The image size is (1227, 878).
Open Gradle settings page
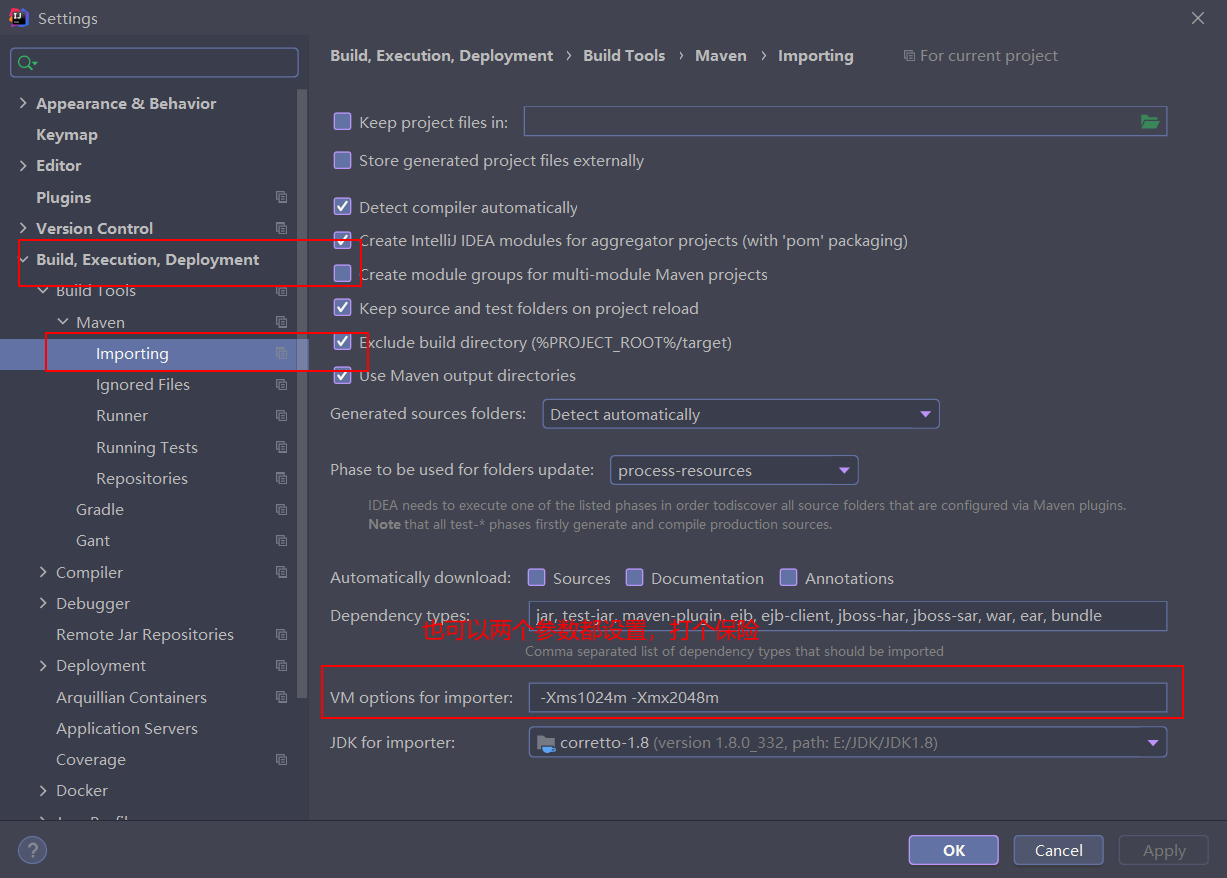[100, 509]
